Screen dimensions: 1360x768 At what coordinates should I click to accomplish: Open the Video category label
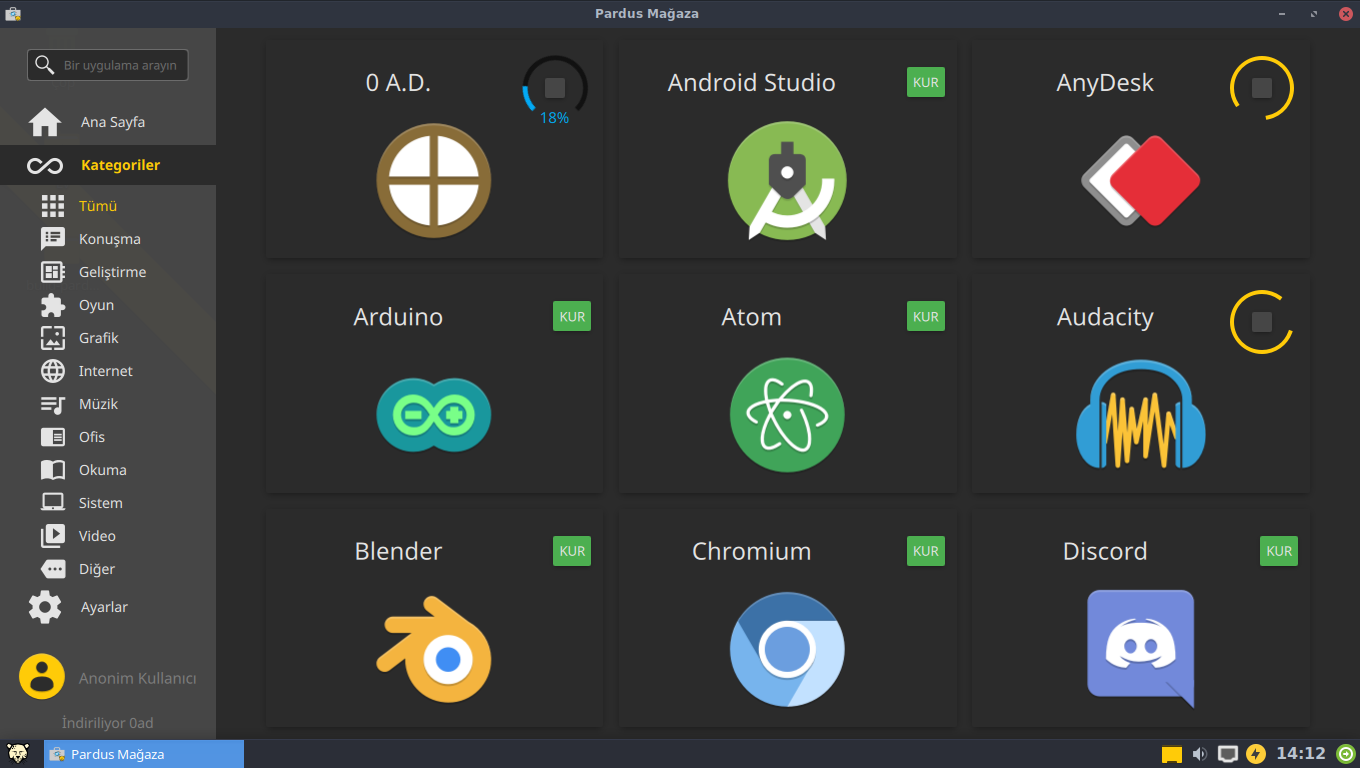(x=97, y=536)
